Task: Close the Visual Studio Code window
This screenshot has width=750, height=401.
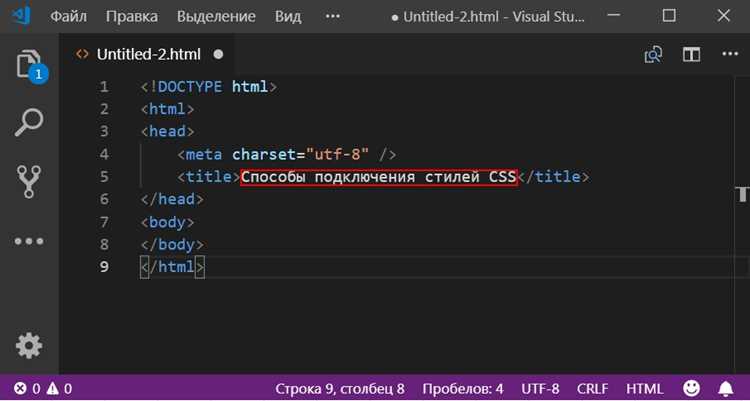Action: pyautogui.click(x=723, y=16)
